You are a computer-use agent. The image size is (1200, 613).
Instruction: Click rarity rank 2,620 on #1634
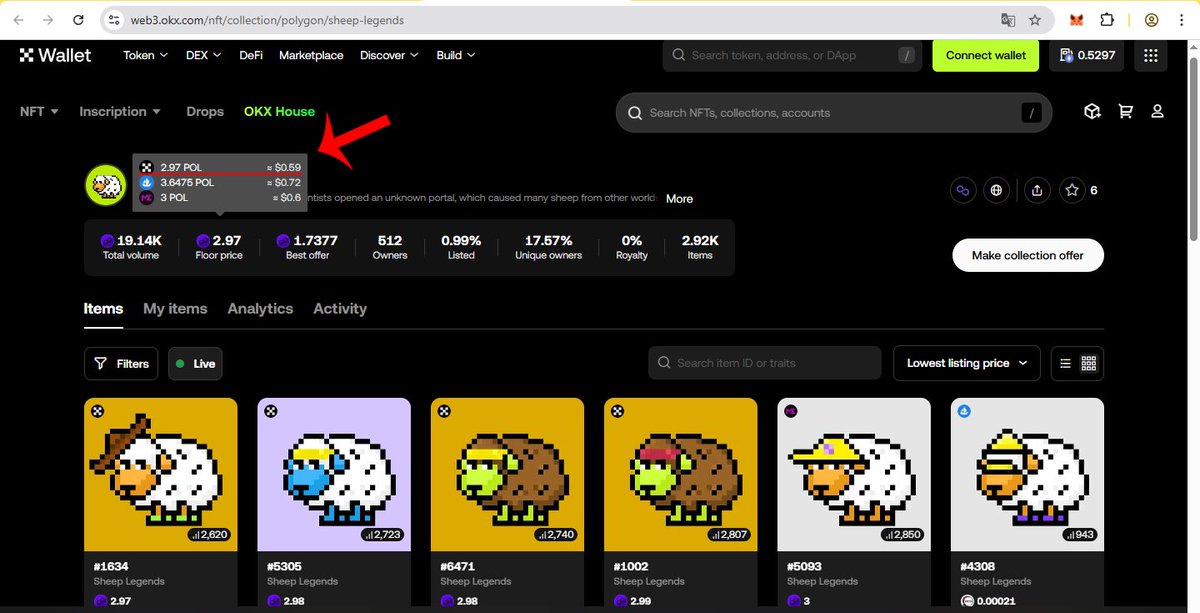pos(208,535)
